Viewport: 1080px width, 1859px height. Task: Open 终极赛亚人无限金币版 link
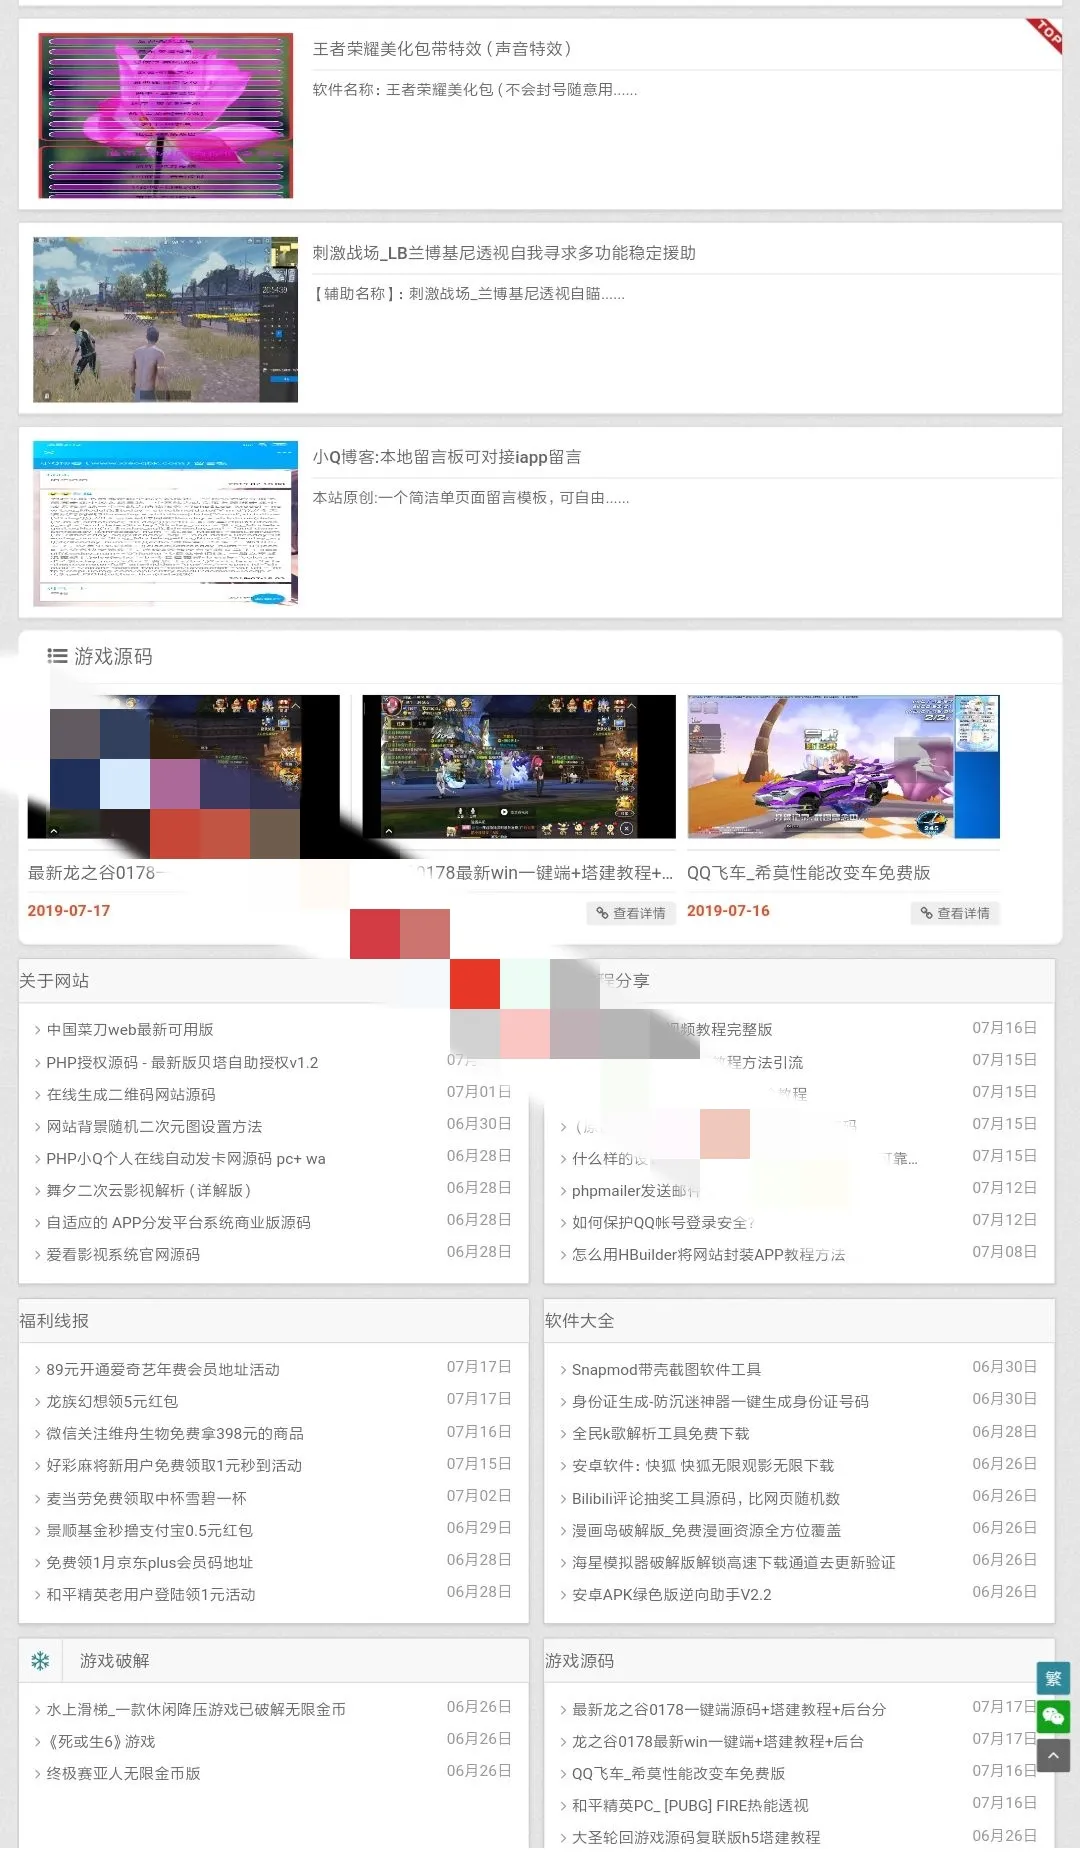(123, 1773)
